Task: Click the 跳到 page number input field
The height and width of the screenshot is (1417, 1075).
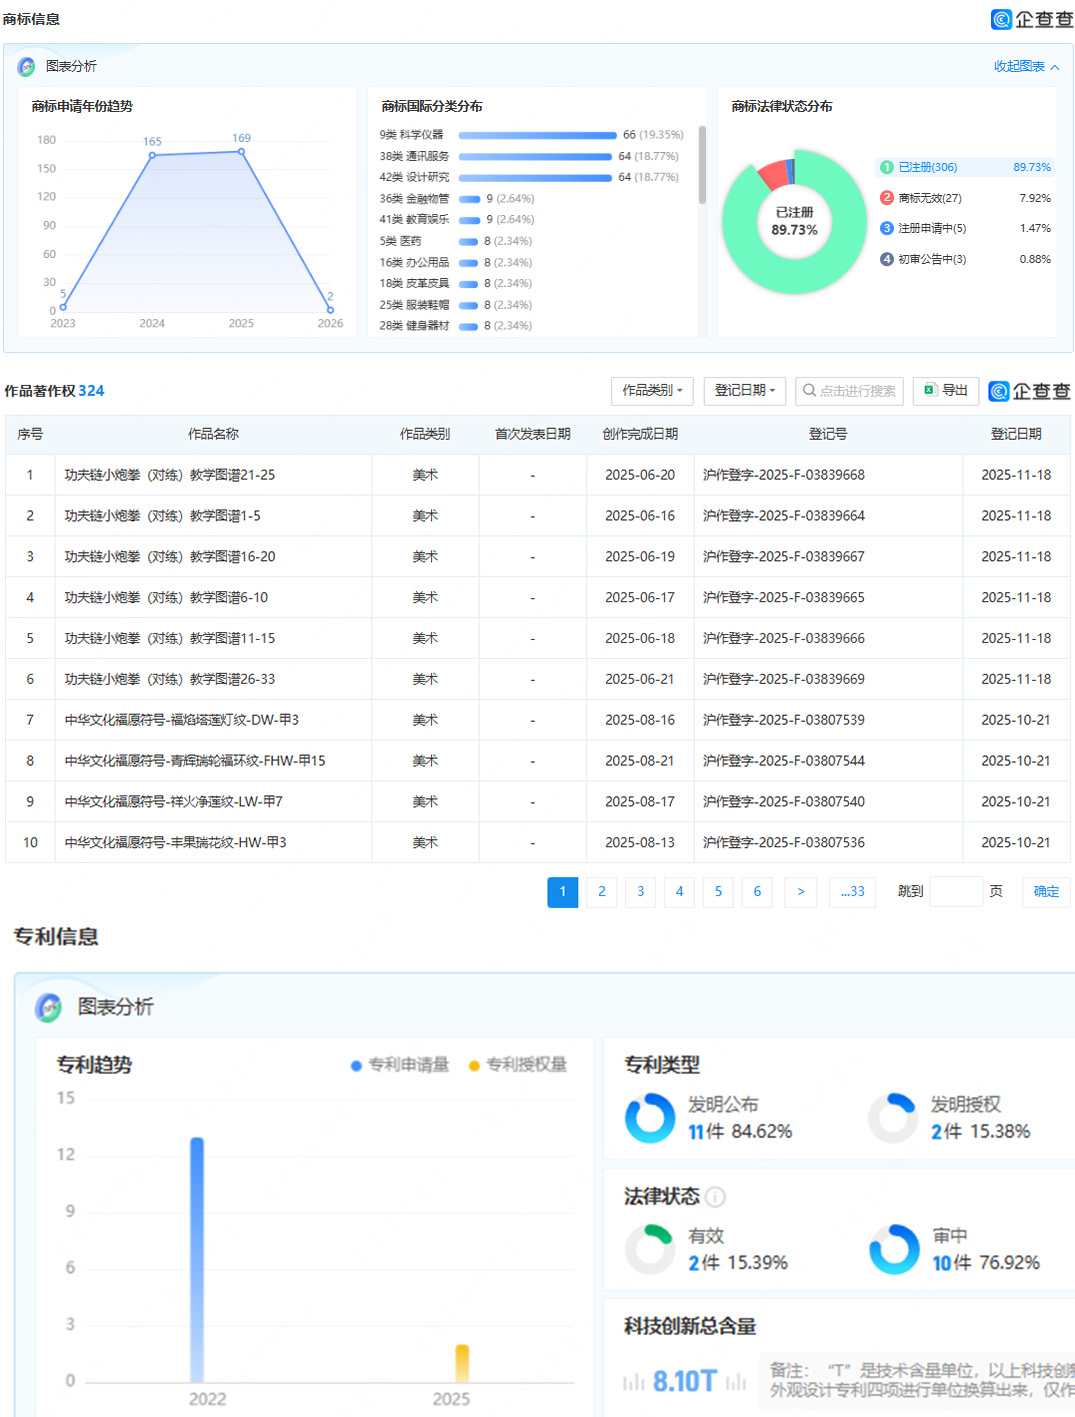Action: pyautogui.click(x=956, y=892)
